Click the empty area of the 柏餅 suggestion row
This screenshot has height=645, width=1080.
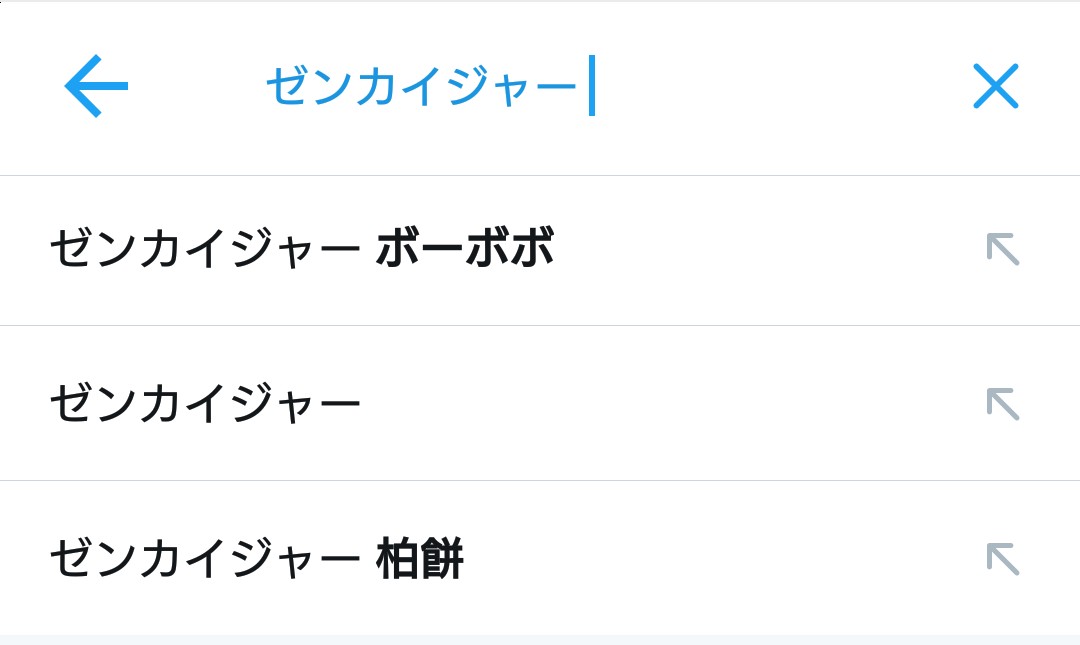[x=720, y=560]
